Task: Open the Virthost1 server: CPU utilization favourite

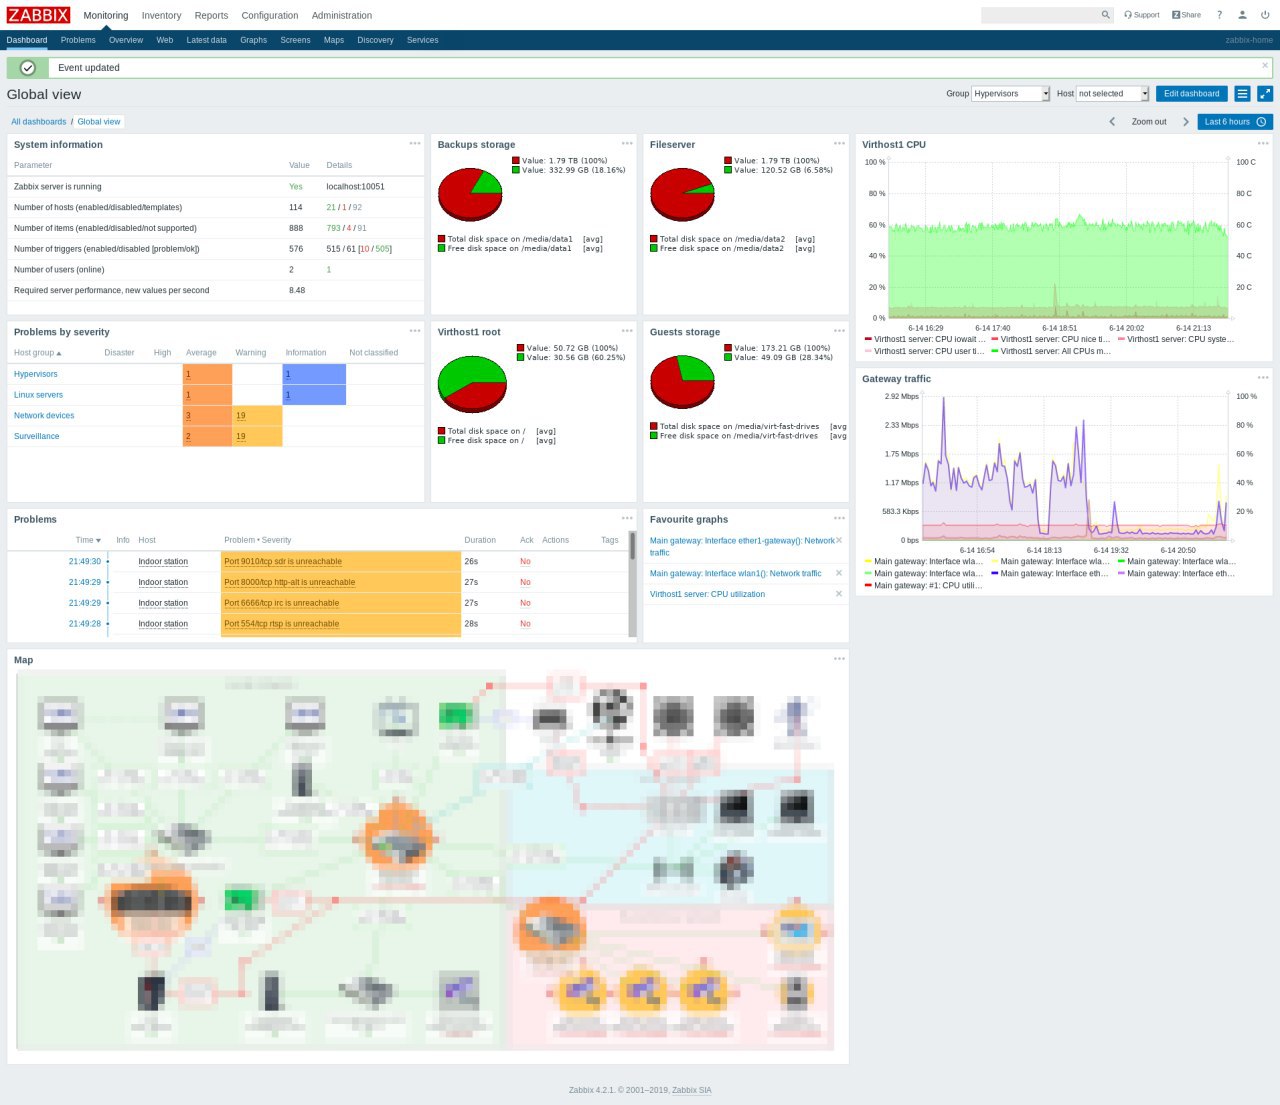Action: click(707, 594)
